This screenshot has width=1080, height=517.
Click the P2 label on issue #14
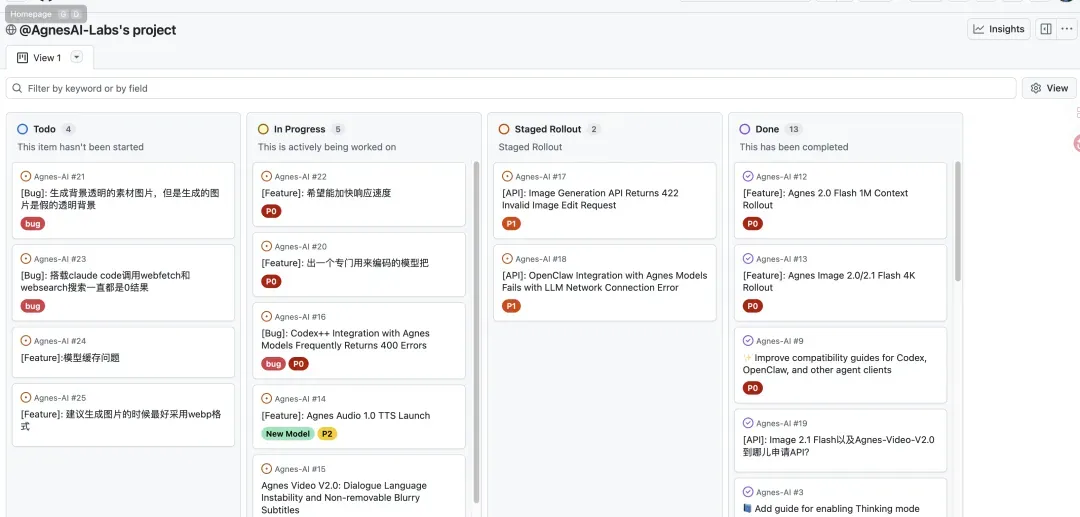[x=327, y=434]
